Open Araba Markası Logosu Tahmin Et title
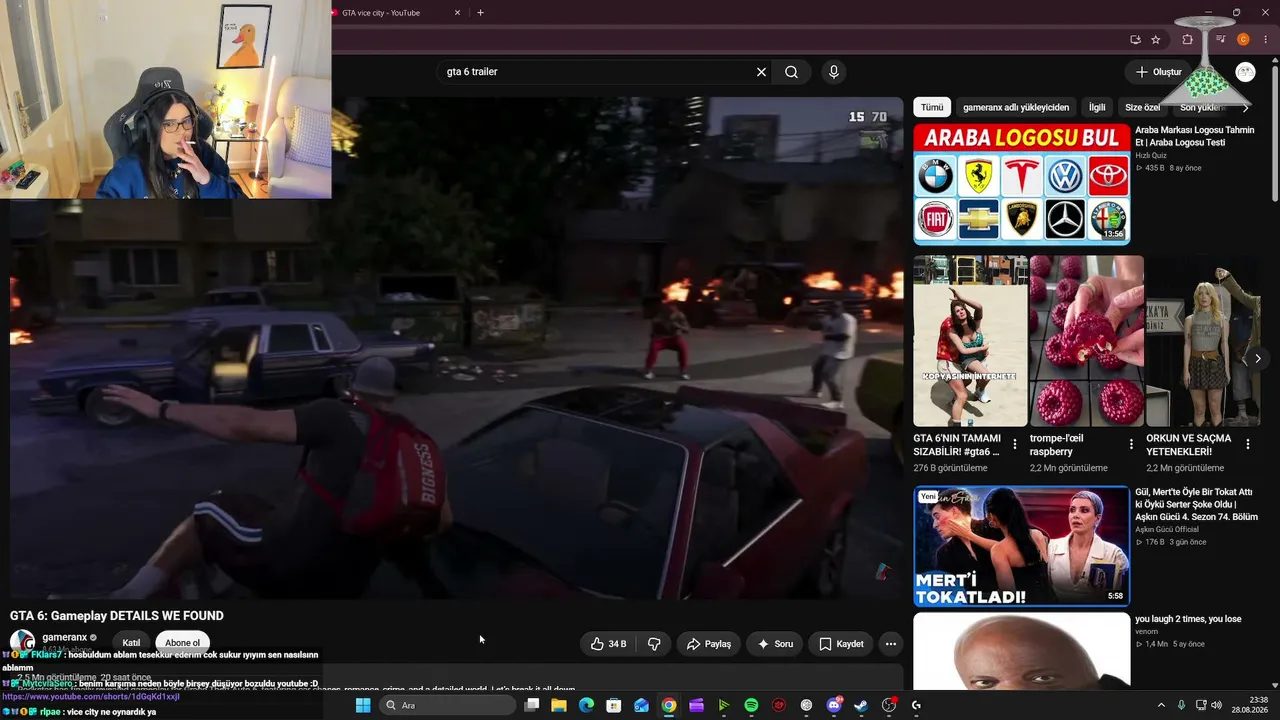Viewport: 1280px width, 720px height. coord(1195,136)
